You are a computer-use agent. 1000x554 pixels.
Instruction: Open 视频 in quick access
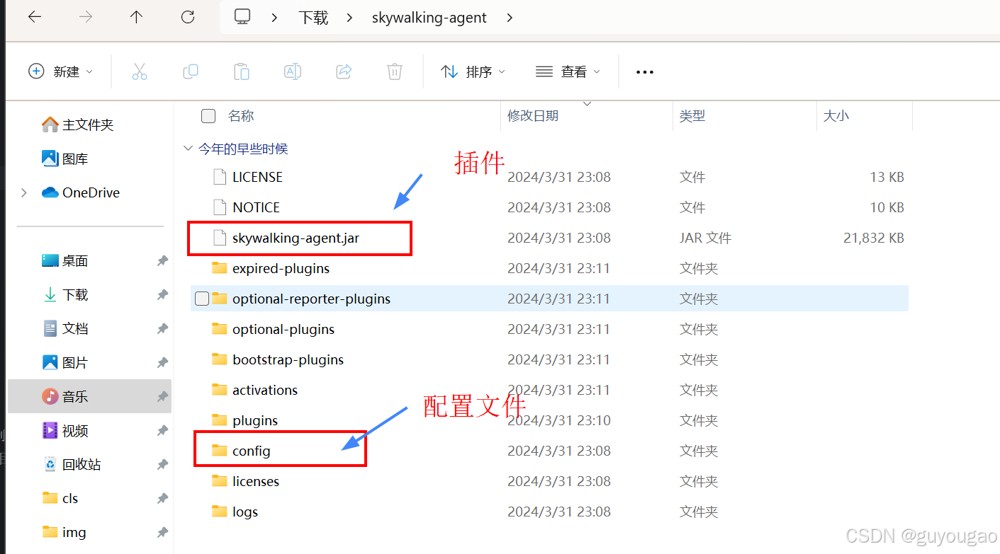64,430
